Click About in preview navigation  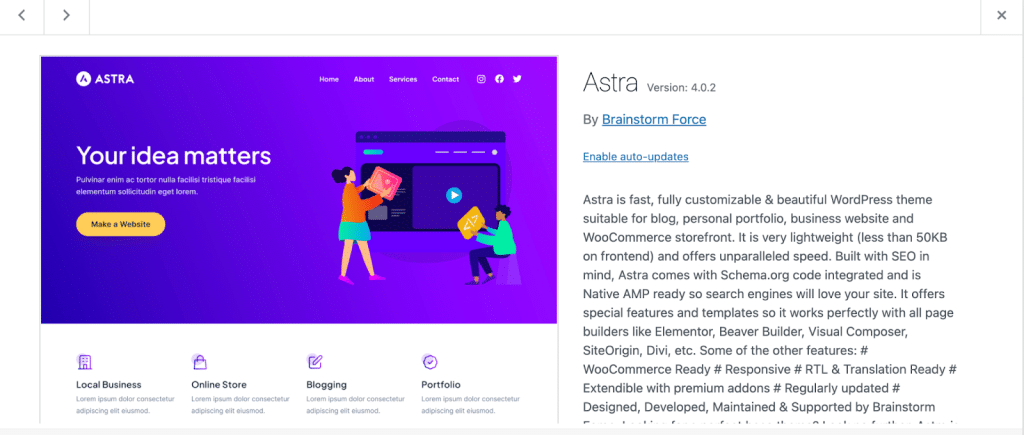[364, 79]
